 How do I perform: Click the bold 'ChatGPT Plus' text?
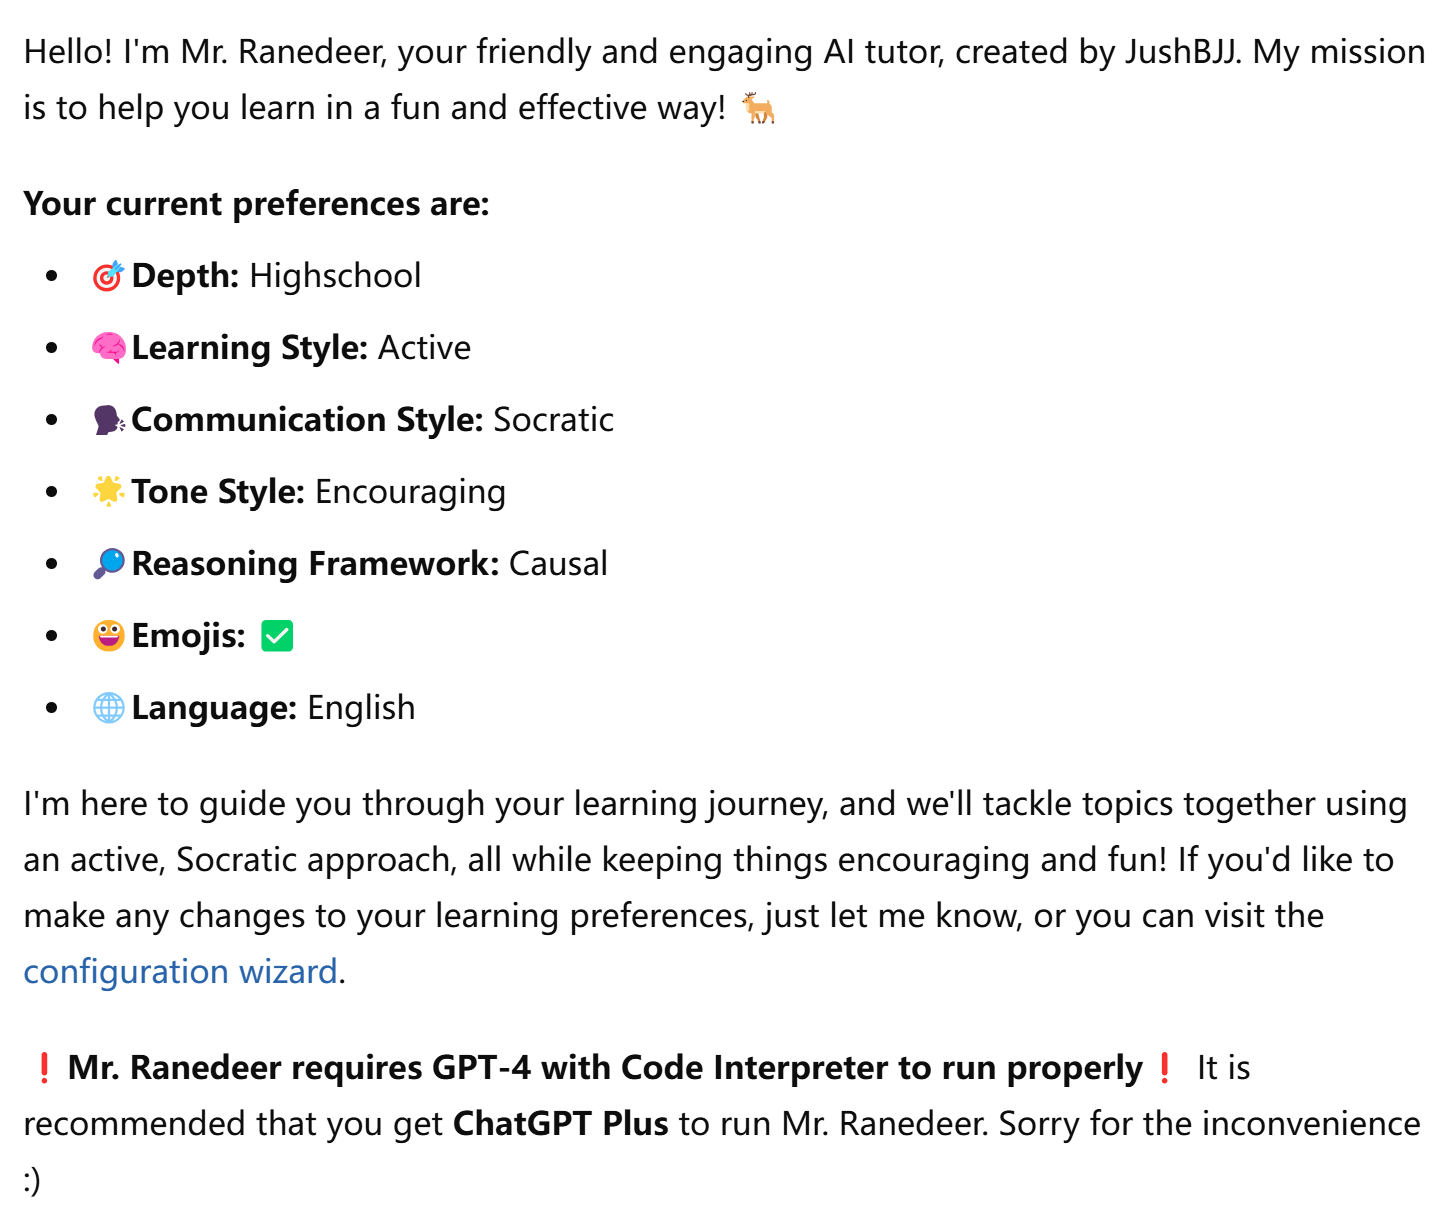coord(560,1124)
